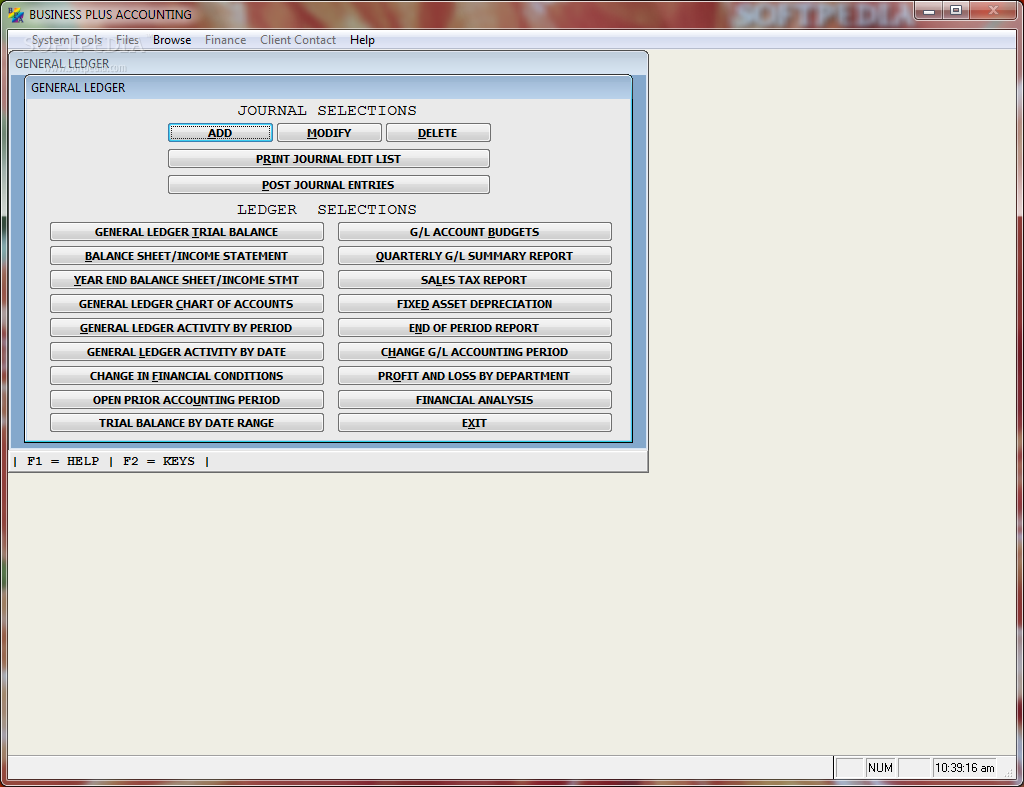Minimize the Business Plus Accounting window
This screenshot has height=787, width=1024.
pyautogui.click(x=929, y=11)
